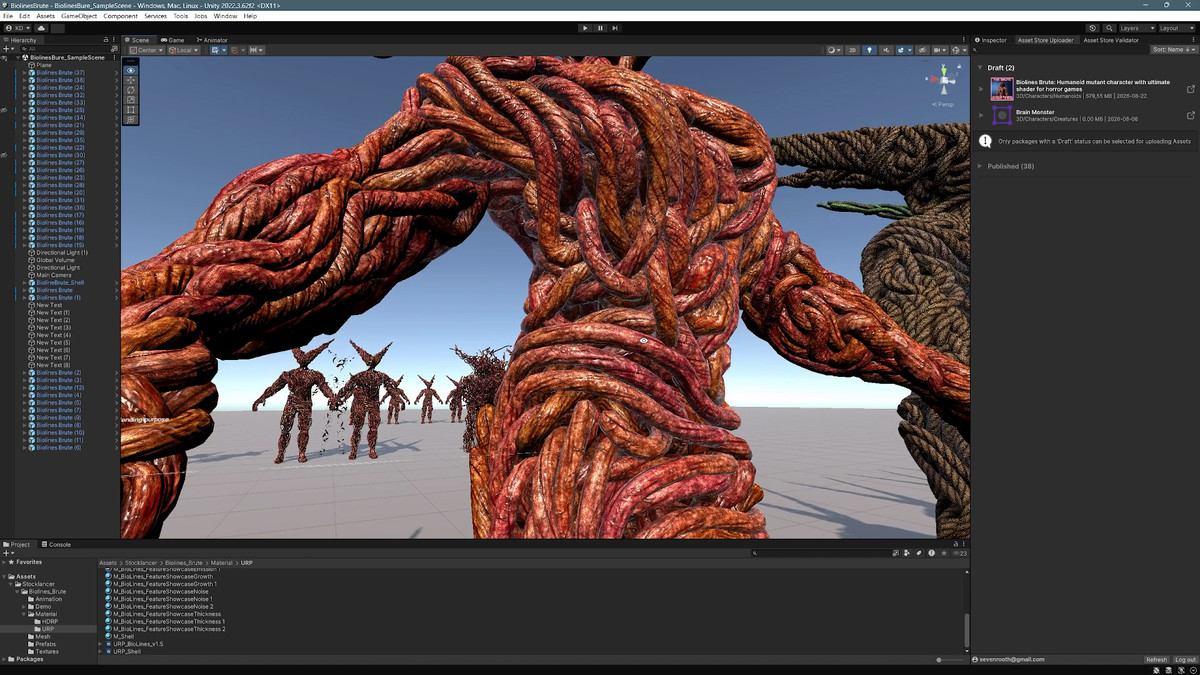Click URP breadcrumb in Project path
This screenshot has height=675, width=1200.
[x=247, y=563]
